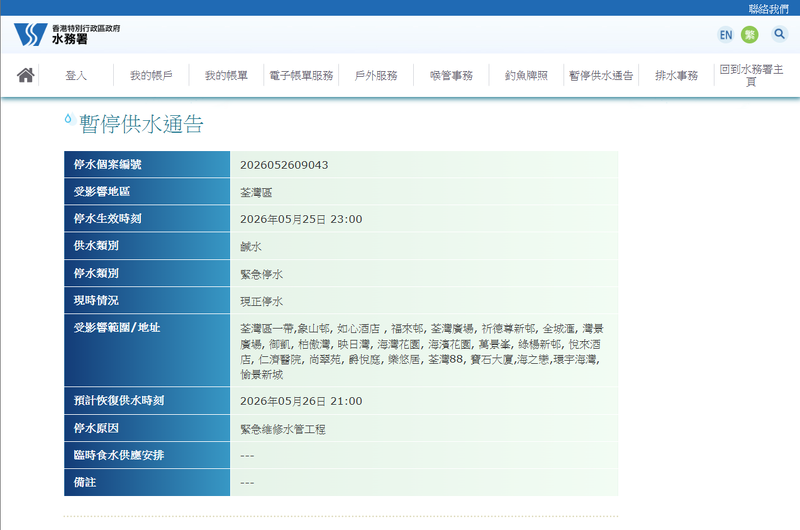This screenshot has width=800, height=530.
Task: Open 釣魚牌照 menu item
Action: (x=526, y=75)
